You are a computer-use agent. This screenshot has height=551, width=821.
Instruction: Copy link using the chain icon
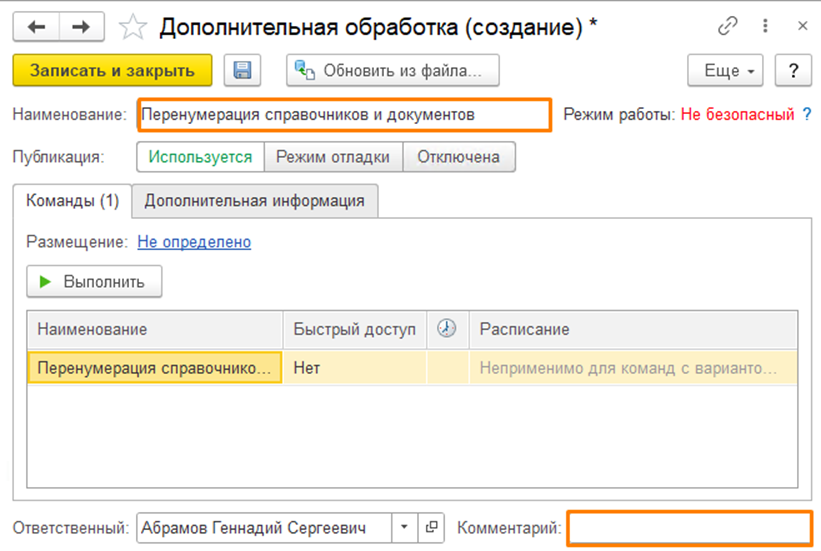tap(731, 27)
